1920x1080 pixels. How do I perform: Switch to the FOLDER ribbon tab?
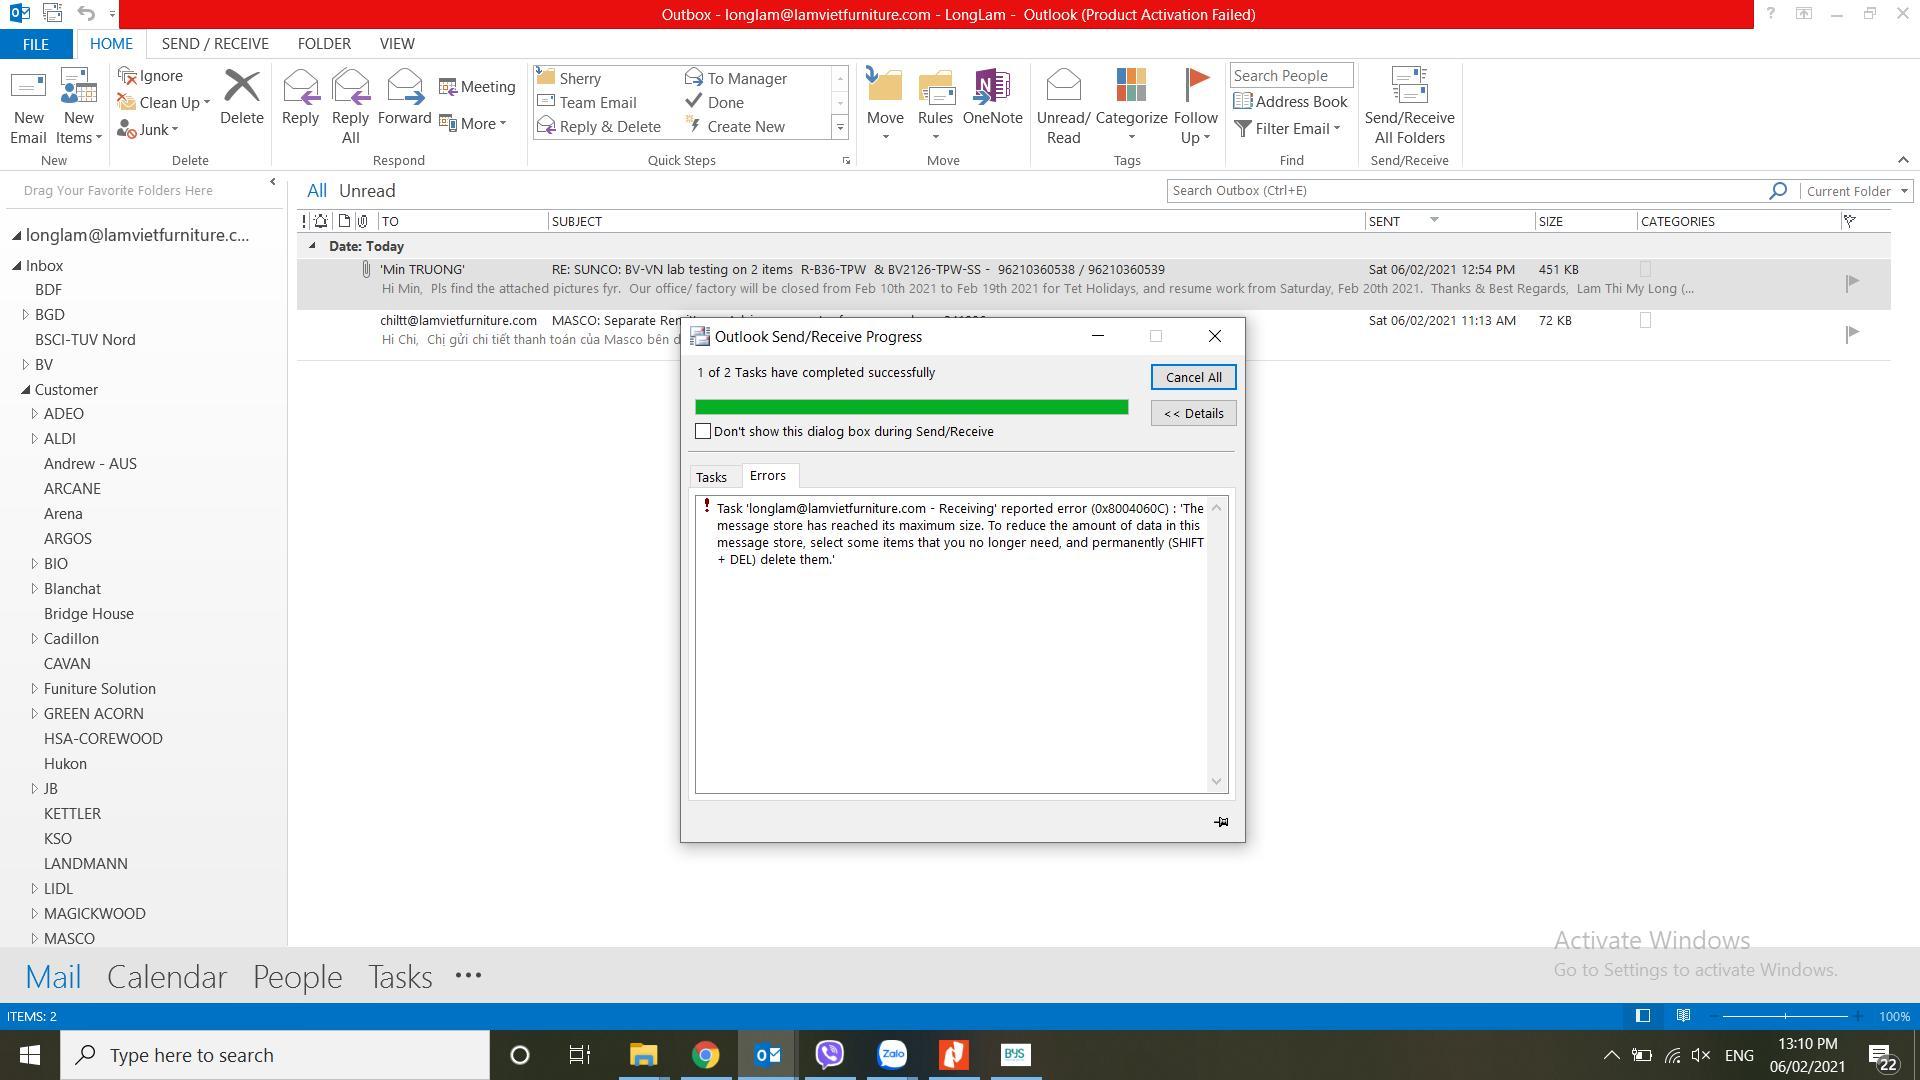[324, 44]
